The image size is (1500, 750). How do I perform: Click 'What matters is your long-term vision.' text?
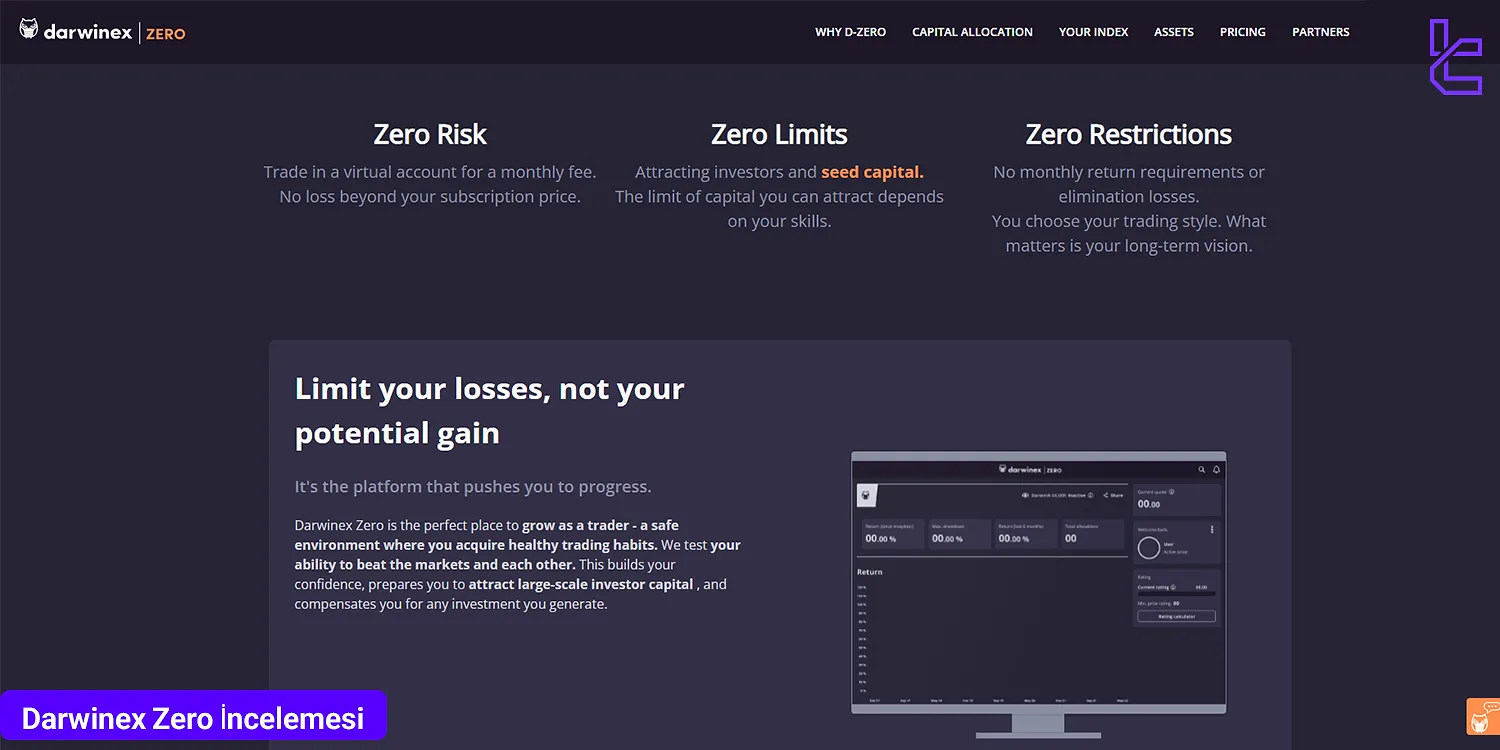click(x=1129, y=233)
